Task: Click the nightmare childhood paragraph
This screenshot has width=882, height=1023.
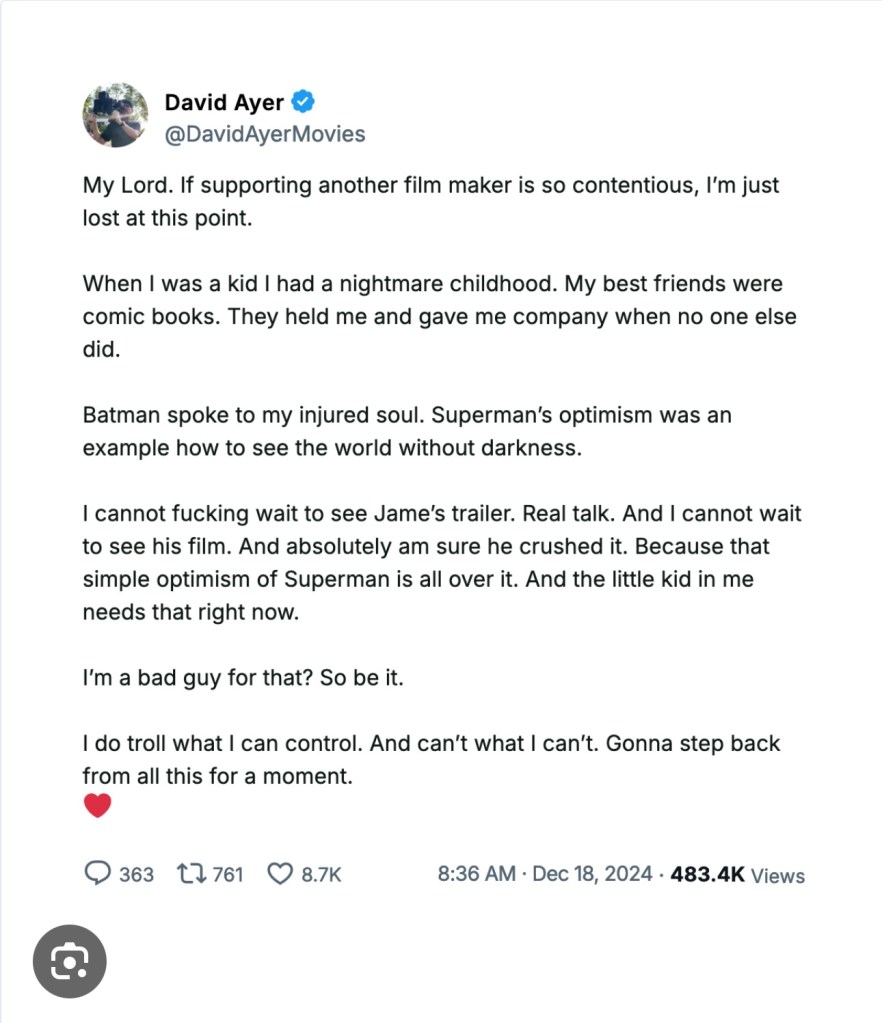Action: coord(438,315)
